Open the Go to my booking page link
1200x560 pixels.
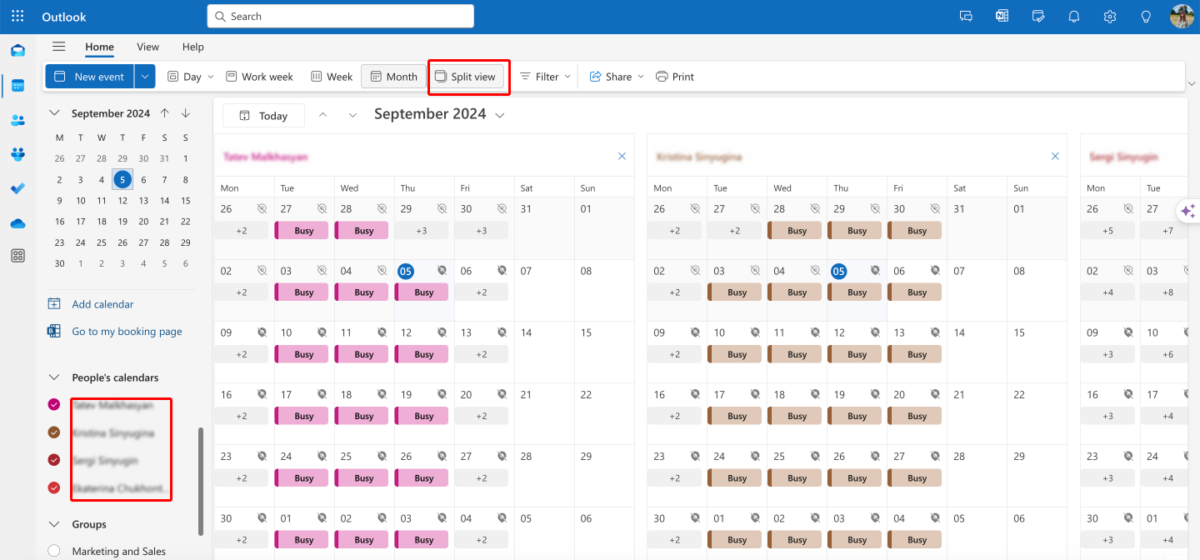(x=126, y=332)
